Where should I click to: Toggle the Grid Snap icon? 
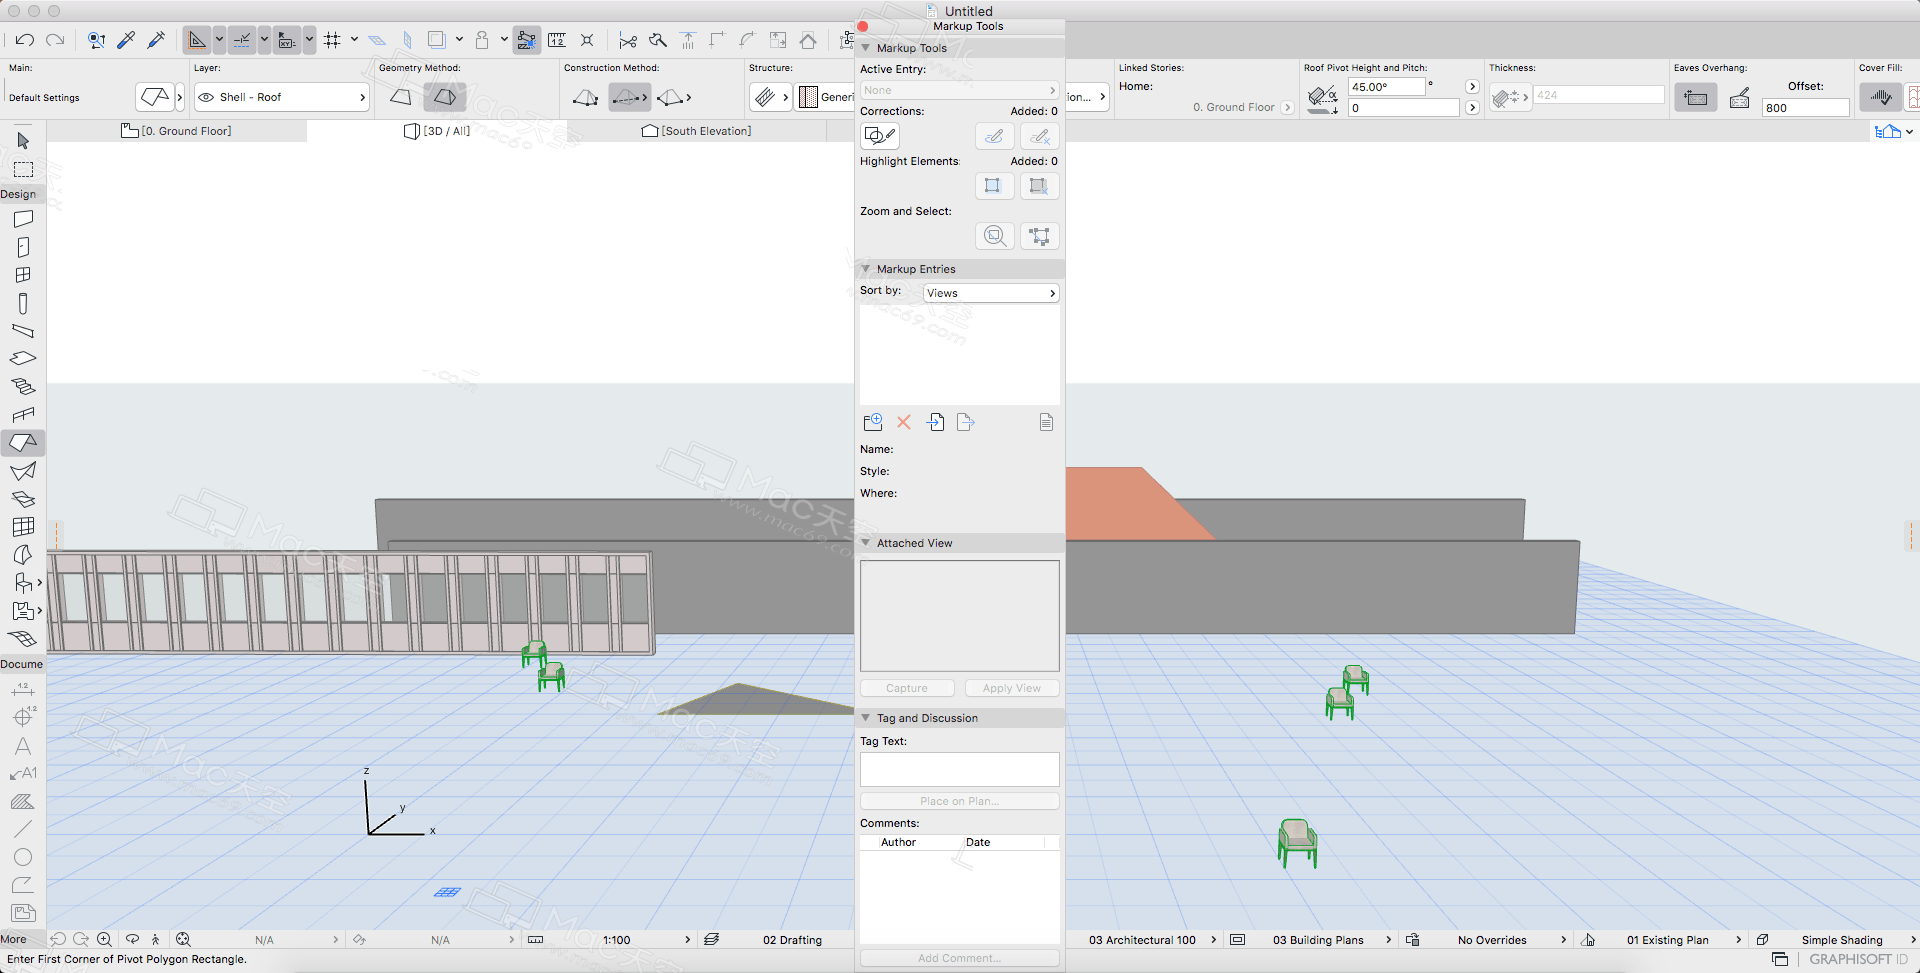[332, 40]
